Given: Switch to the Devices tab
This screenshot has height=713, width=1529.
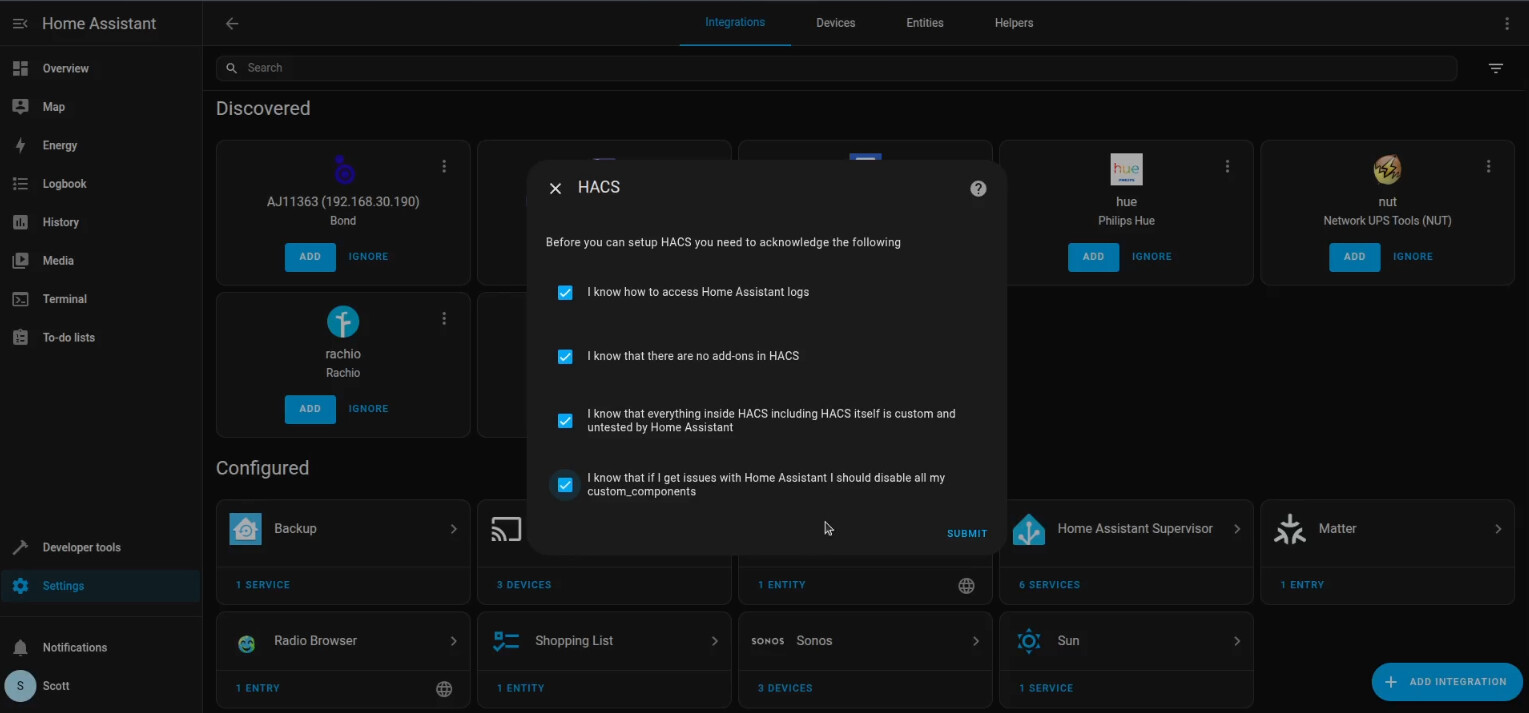Looking at the screenshot, I should point(835,23).
